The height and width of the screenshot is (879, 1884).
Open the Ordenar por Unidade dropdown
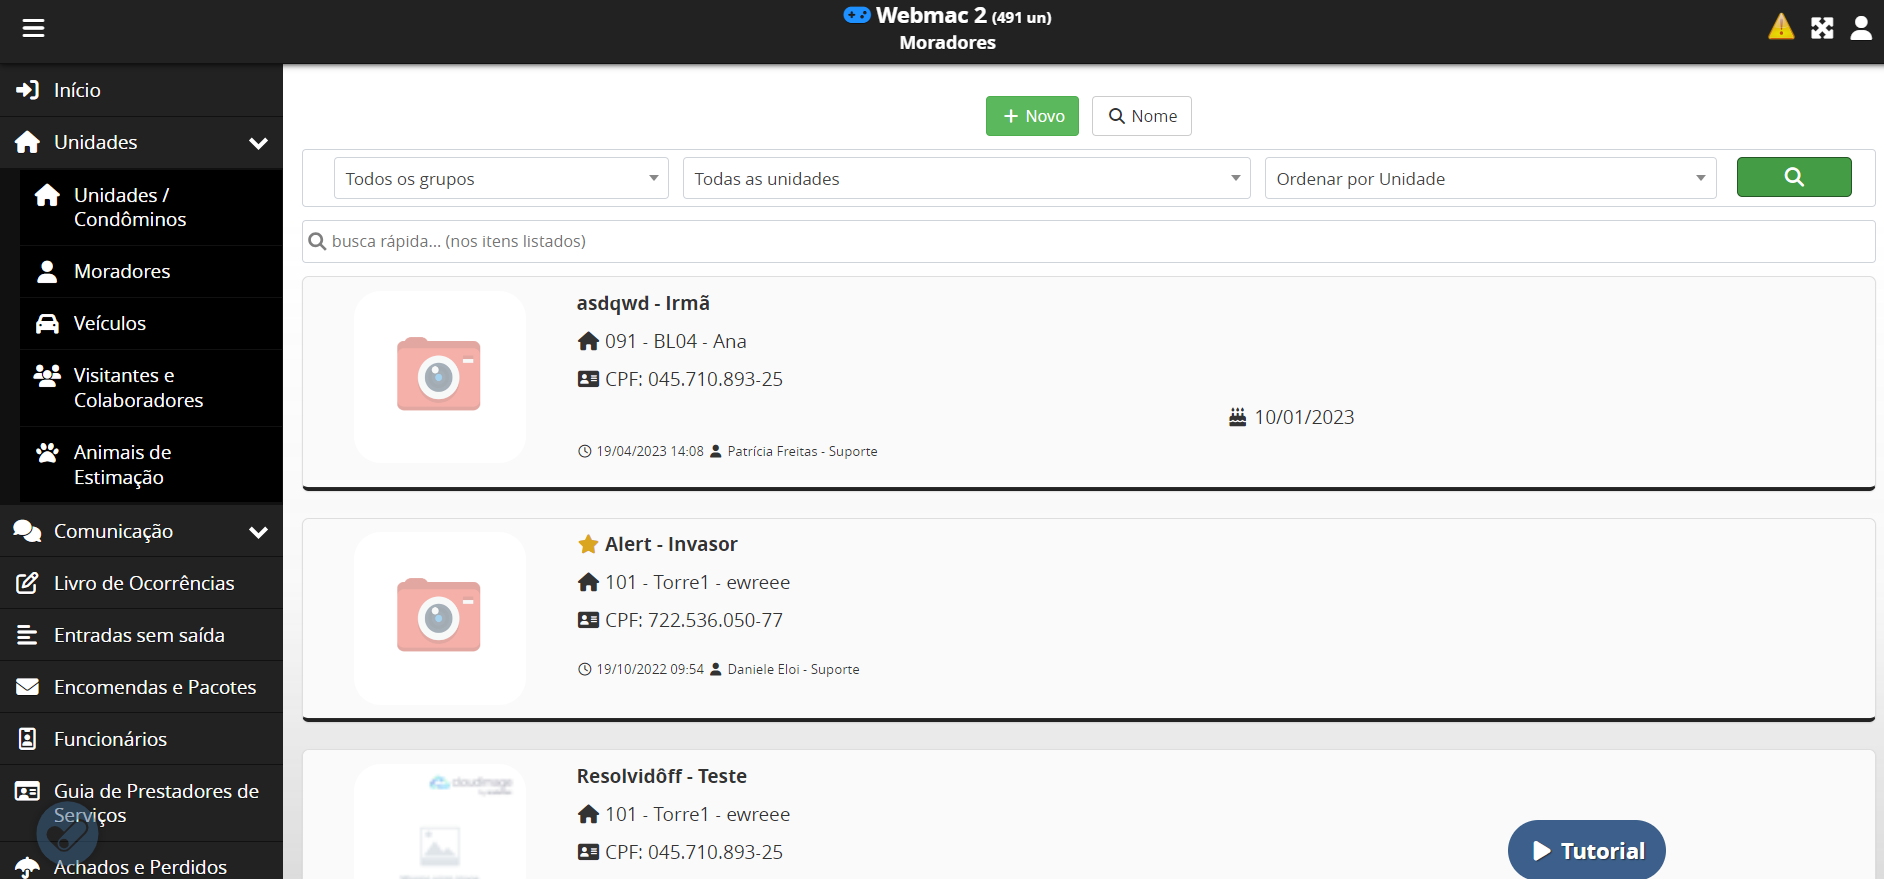coord(1489,179)
